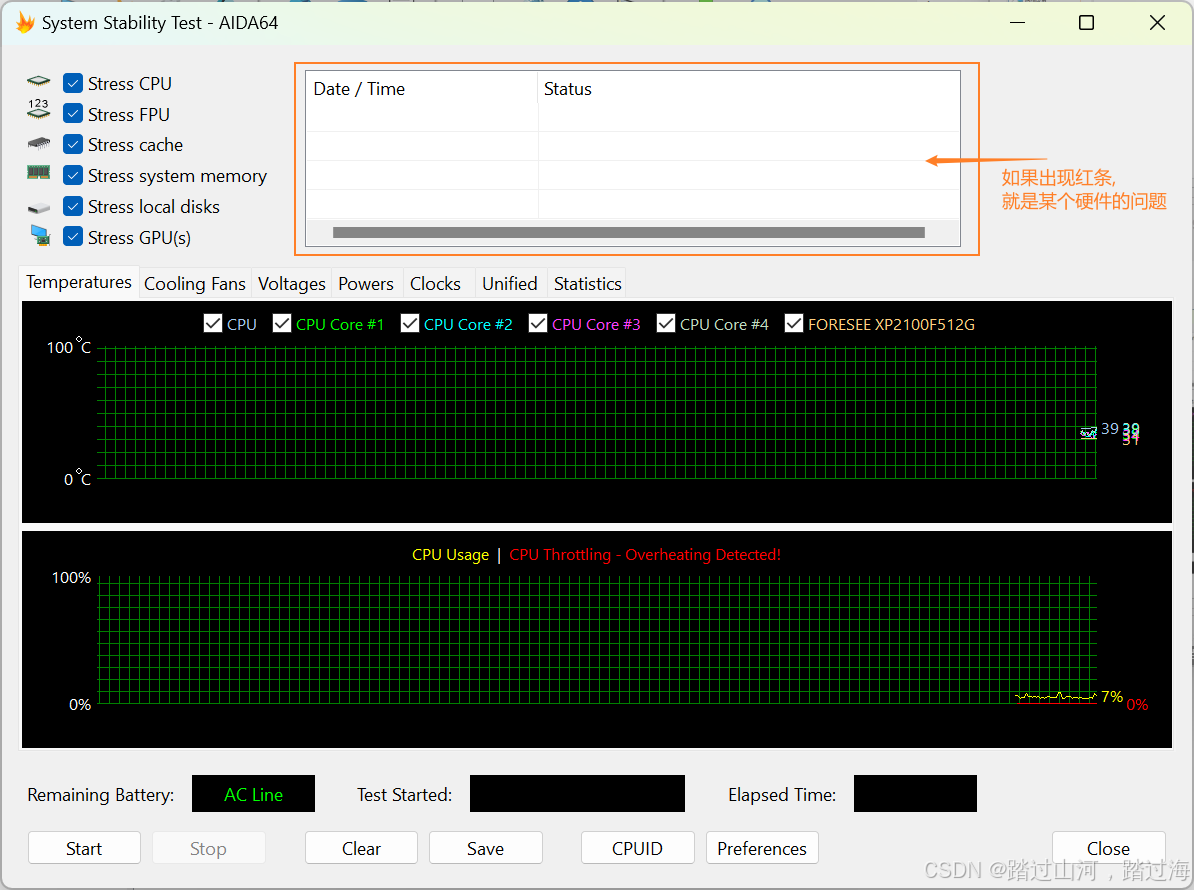Screen dimensions: 1194x890
Task: Toggle FORESEE XP2100F512G disk temperature checkbox
Action: (x=793, y=324)
